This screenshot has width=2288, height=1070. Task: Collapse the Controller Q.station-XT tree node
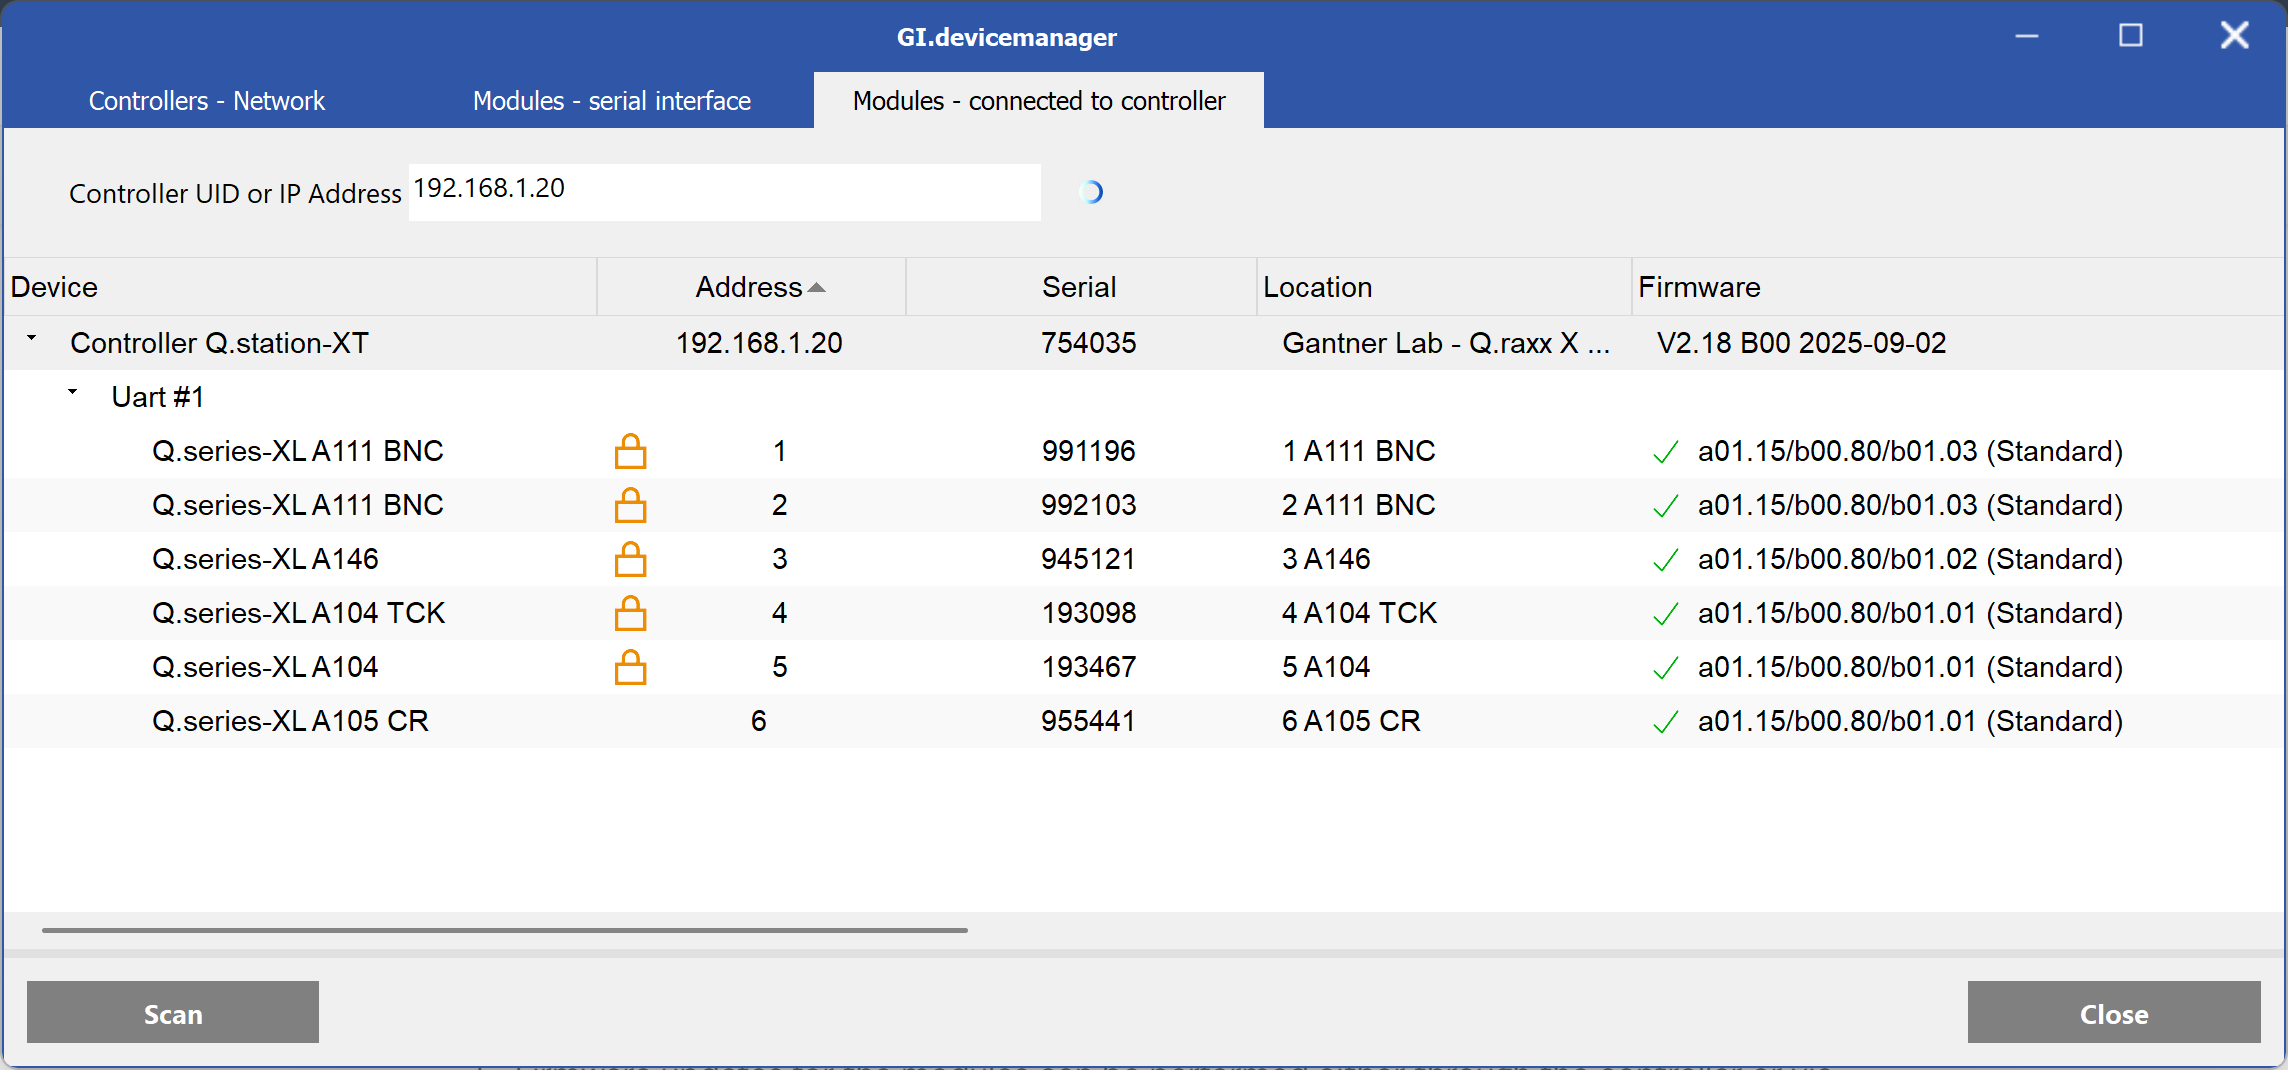point(32,340)
